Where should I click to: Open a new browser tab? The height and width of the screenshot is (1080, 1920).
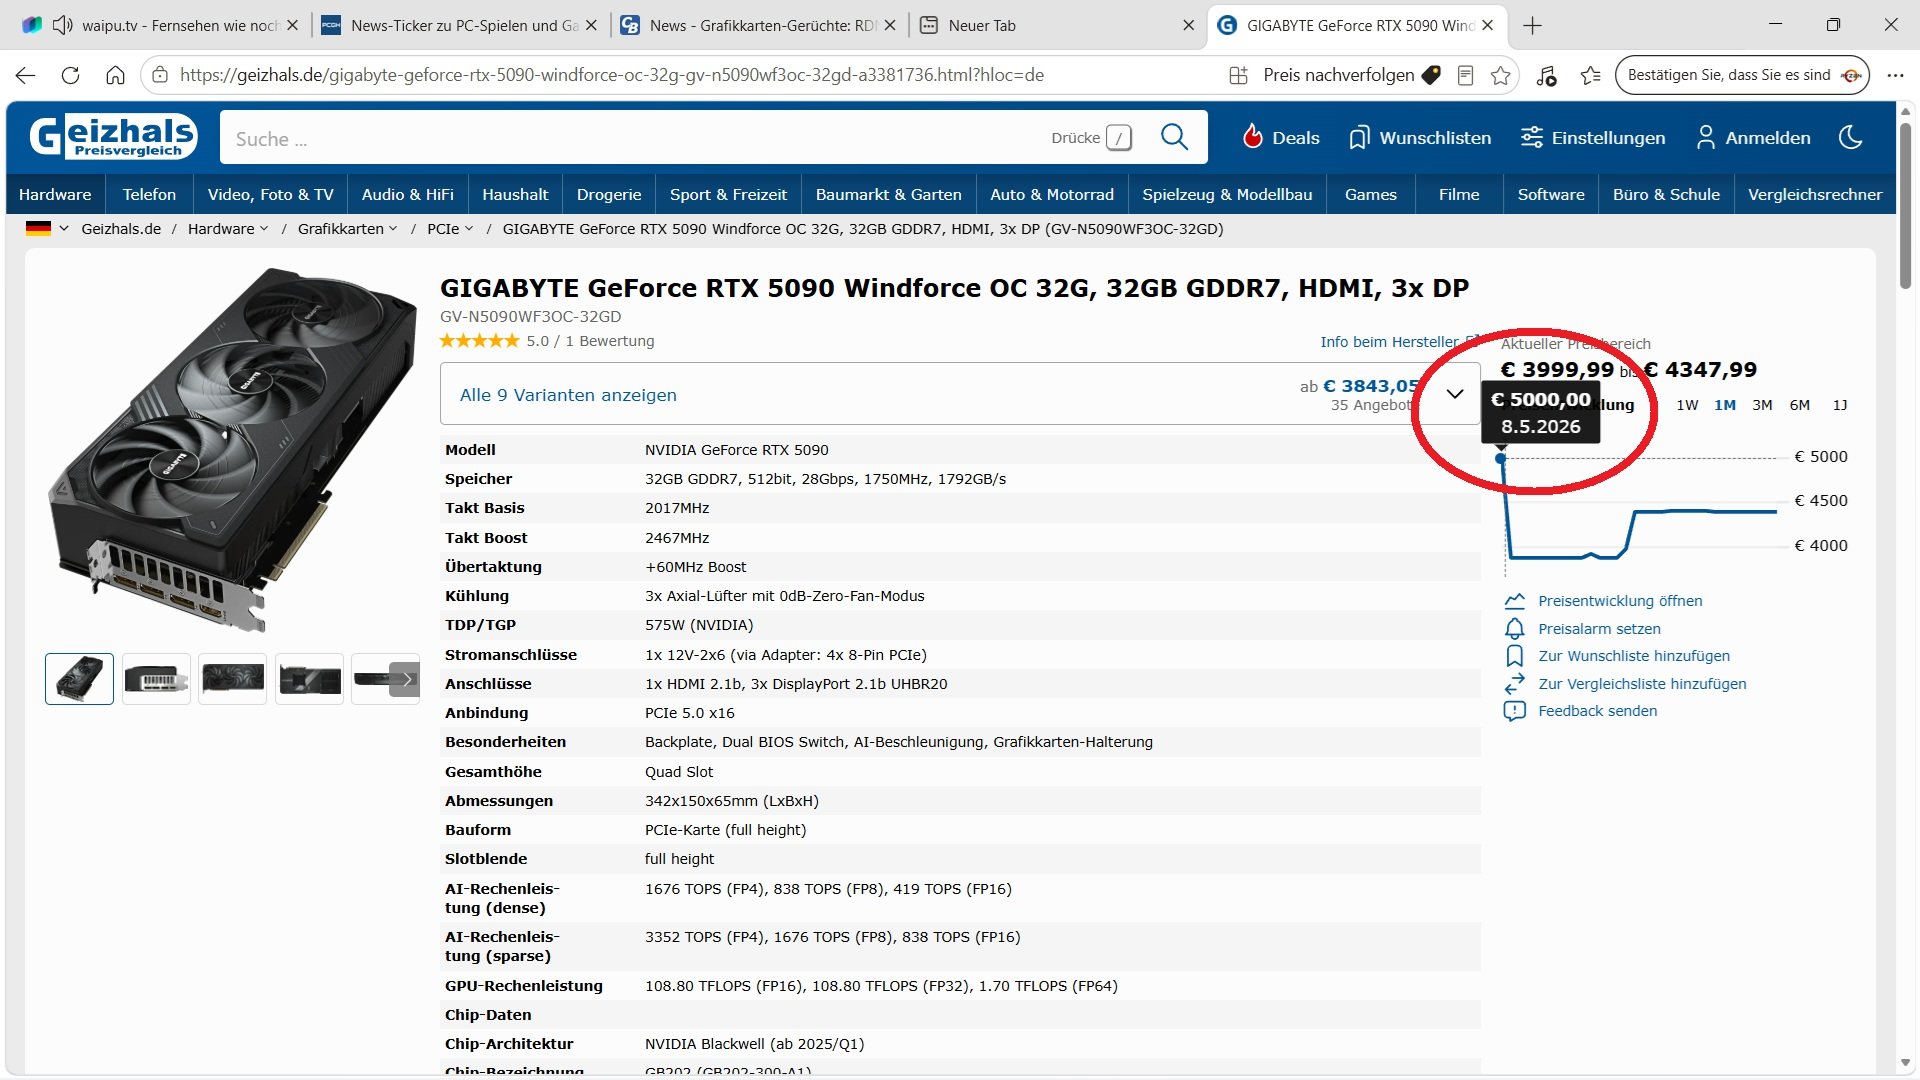1532,26
